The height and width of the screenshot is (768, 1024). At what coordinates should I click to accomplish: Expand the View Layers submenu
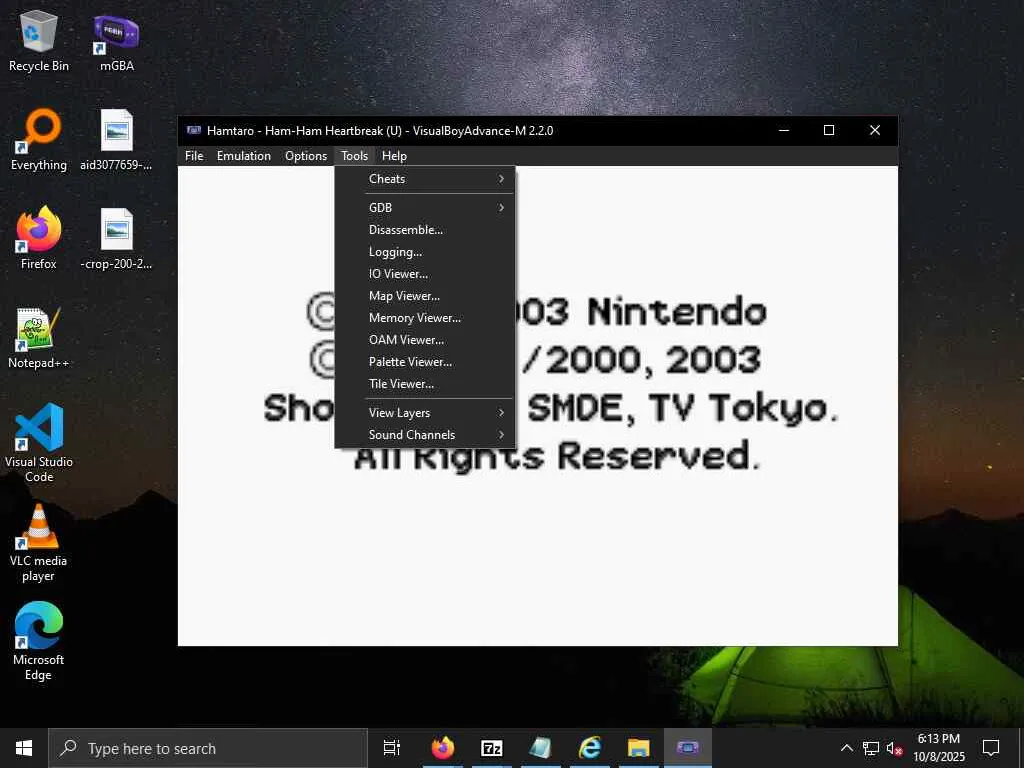pyautogui.click(x=424, y=413)
